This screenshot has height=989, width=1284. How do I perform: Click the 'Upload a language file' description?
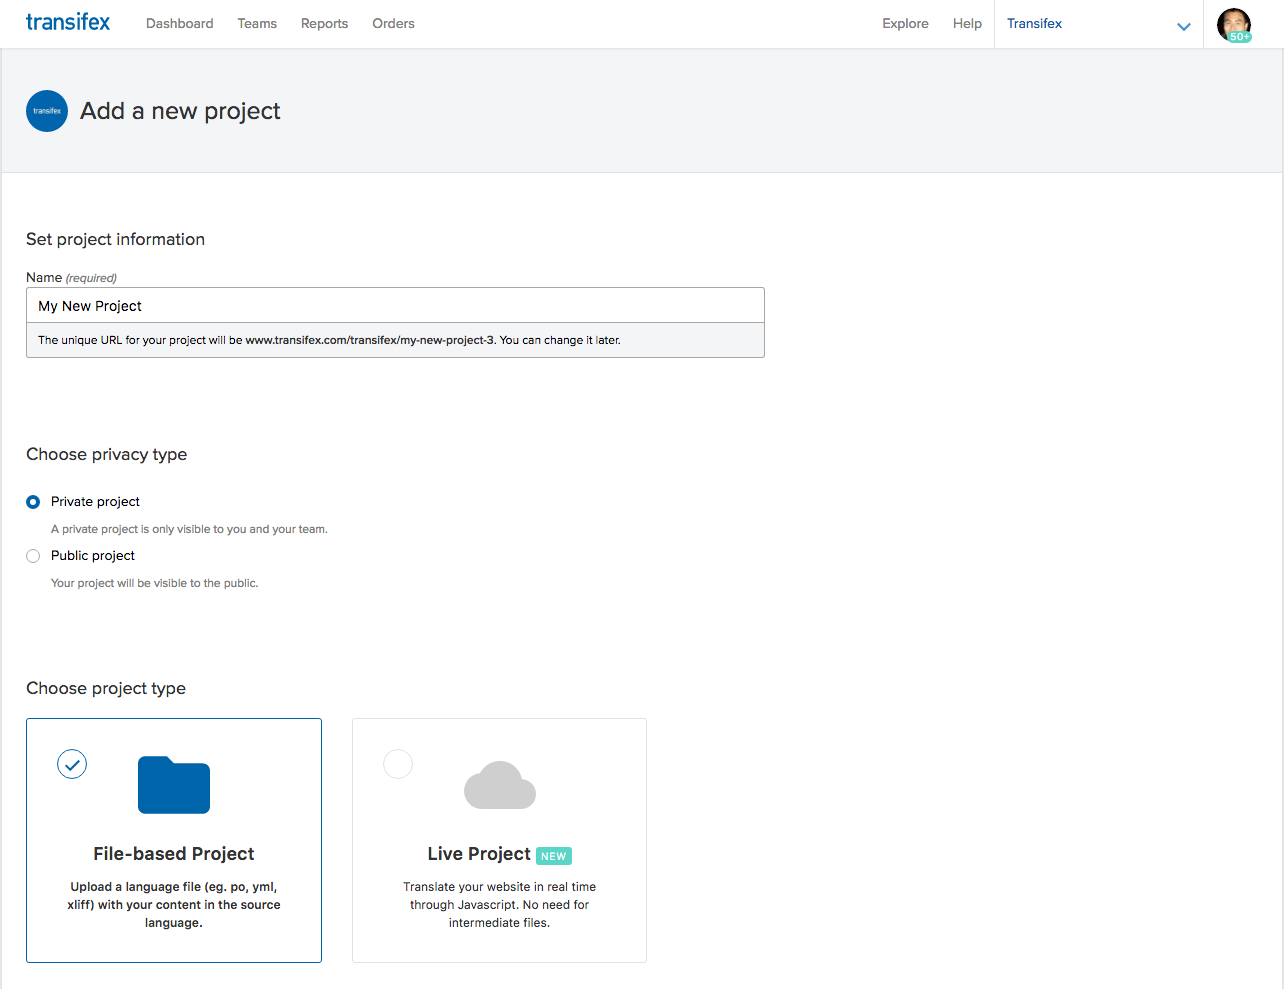174,905
